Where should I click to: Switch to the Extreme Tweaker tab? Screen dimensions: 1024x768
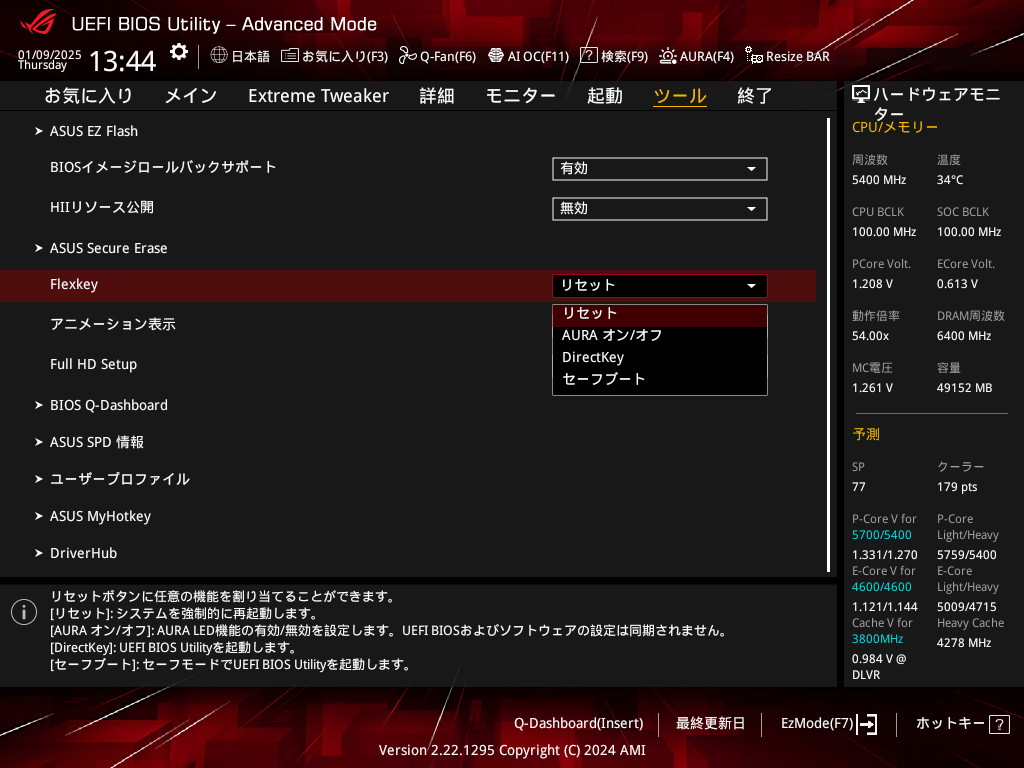click(x=318, y=96)
